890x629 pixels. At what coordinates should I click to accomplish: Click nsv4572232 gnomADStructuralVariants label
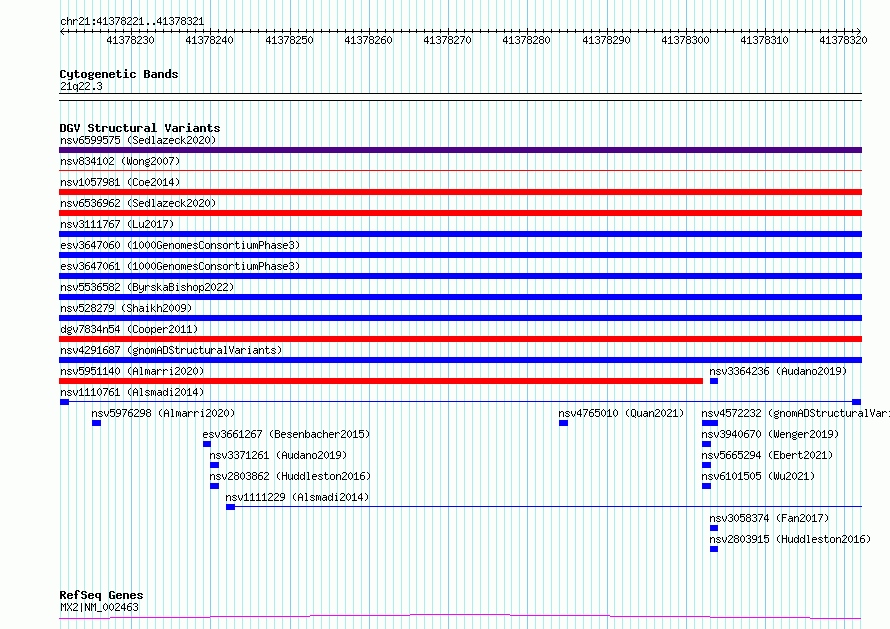click(795, 413)
